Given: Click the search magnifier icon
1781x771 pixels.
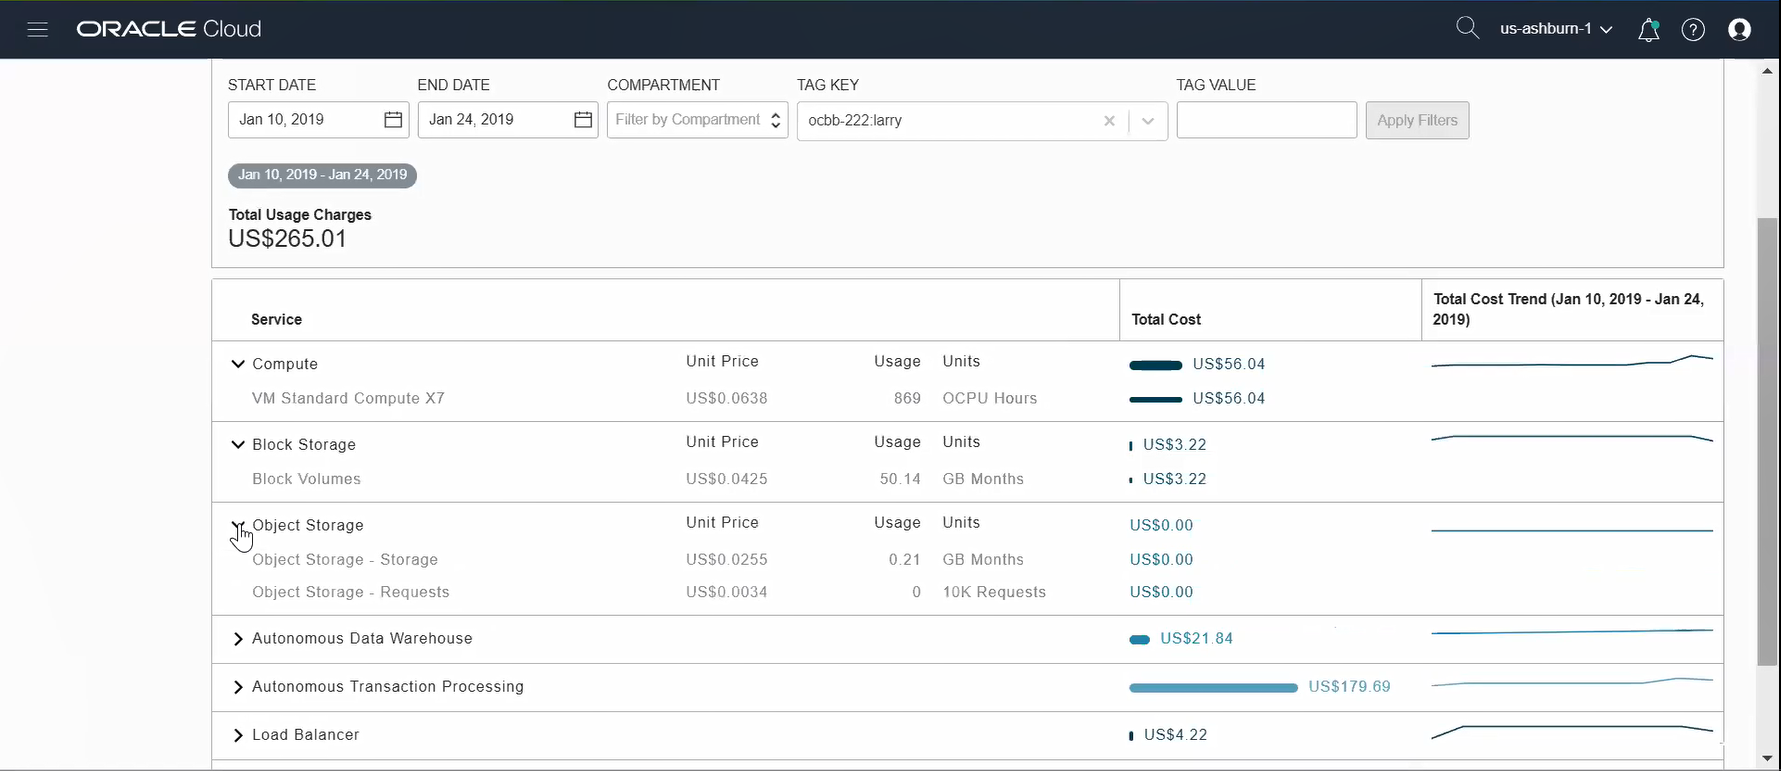Looking at the screenshot, I should (x=1467, y=28).
